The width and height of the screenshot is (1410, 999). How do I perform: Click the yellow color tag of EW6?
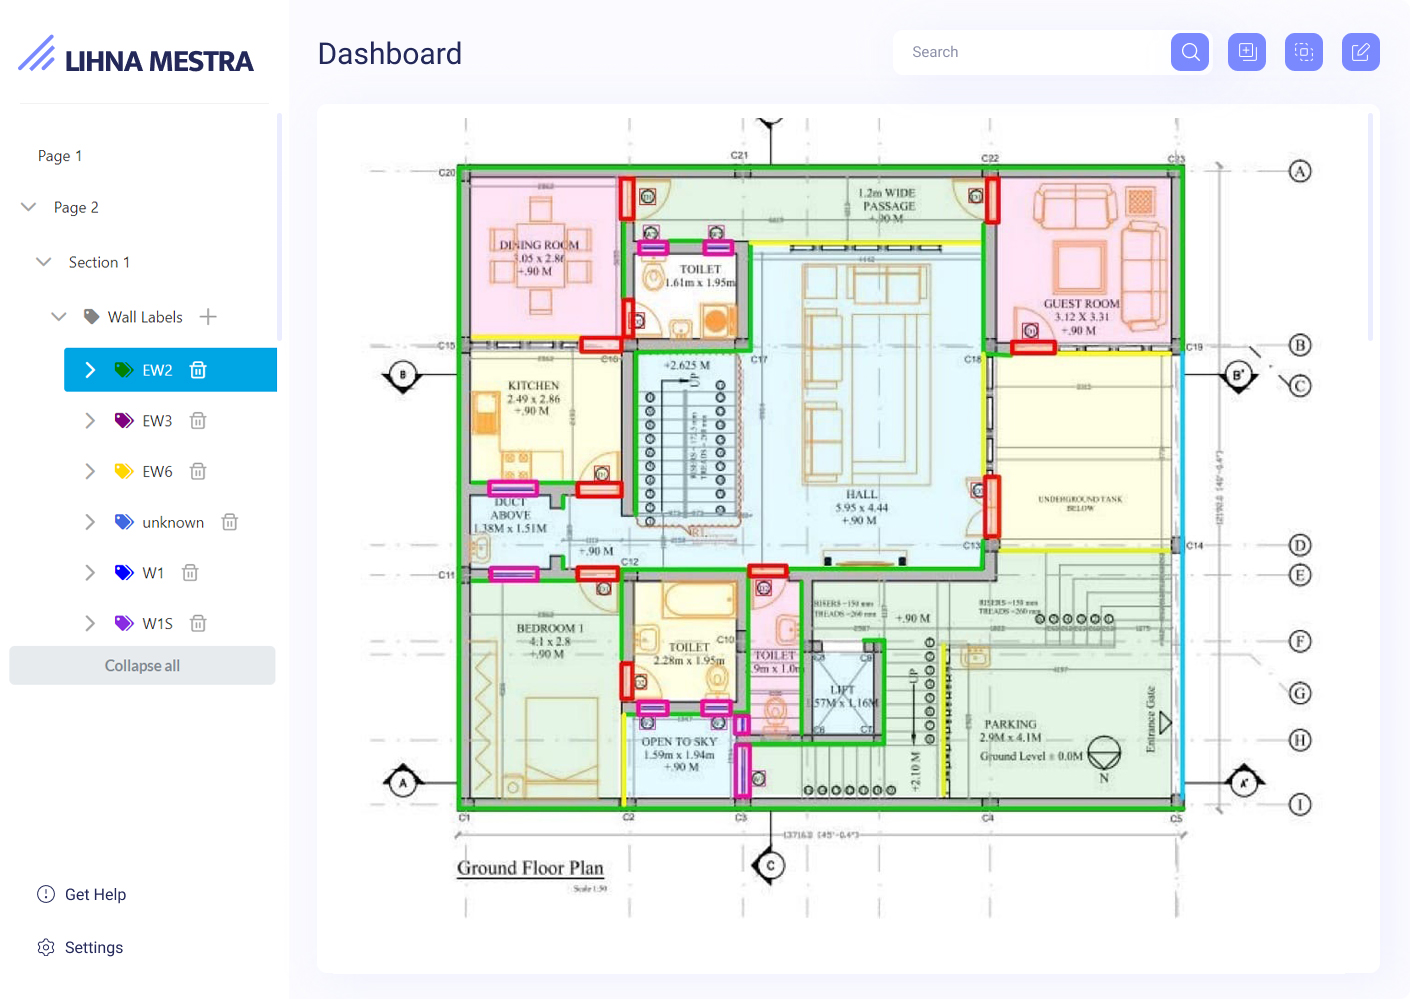(x=122, y=470)
